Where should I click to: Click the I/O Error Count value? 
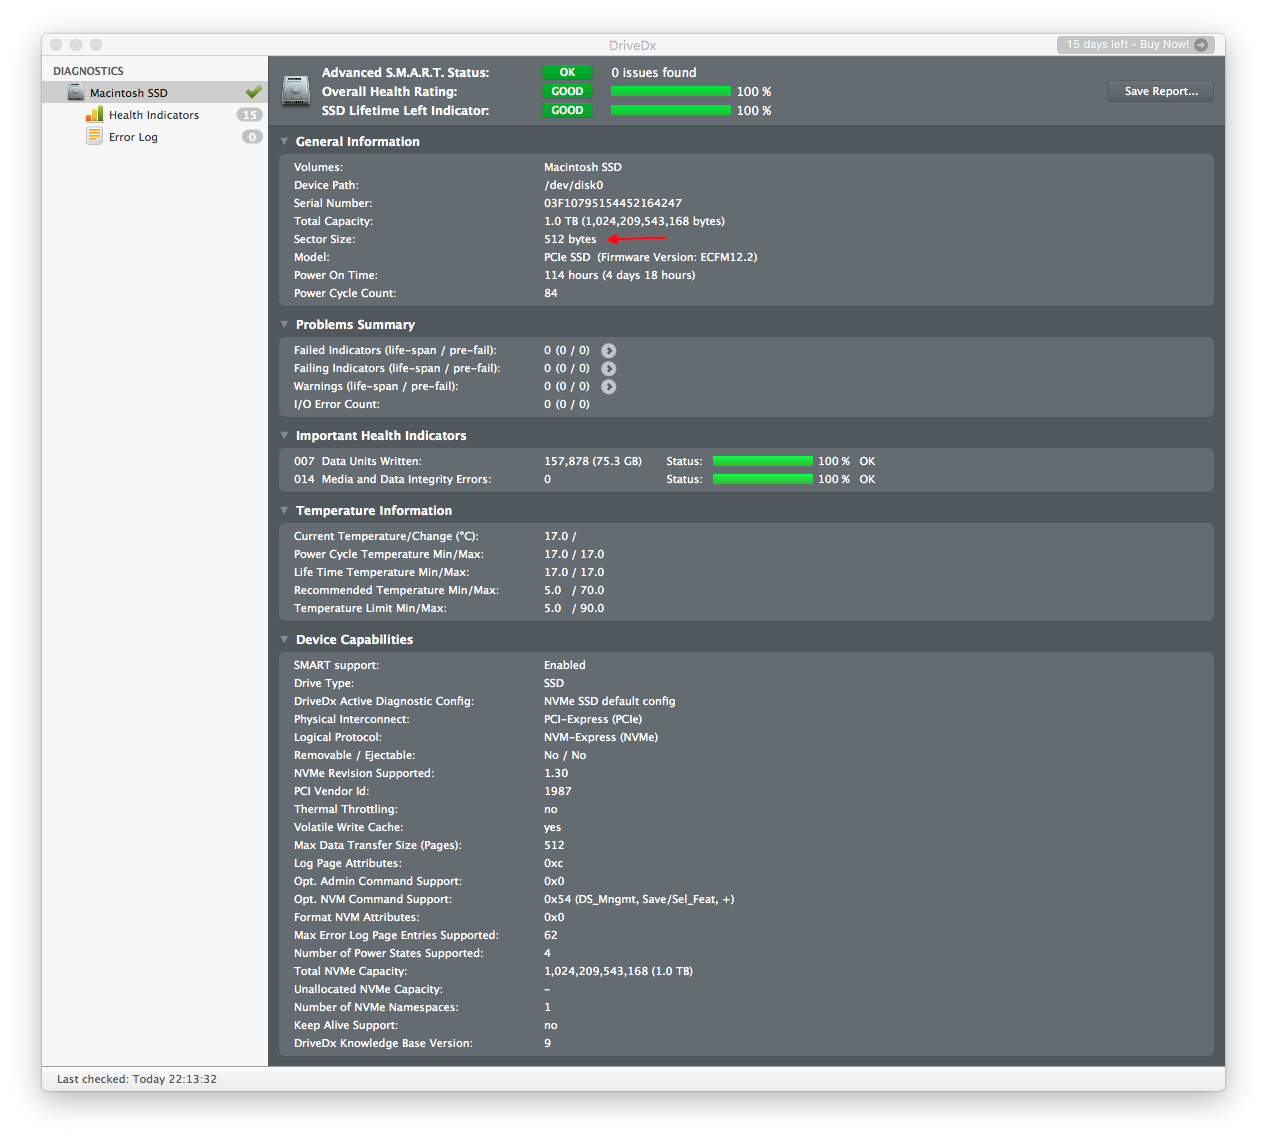567,404
